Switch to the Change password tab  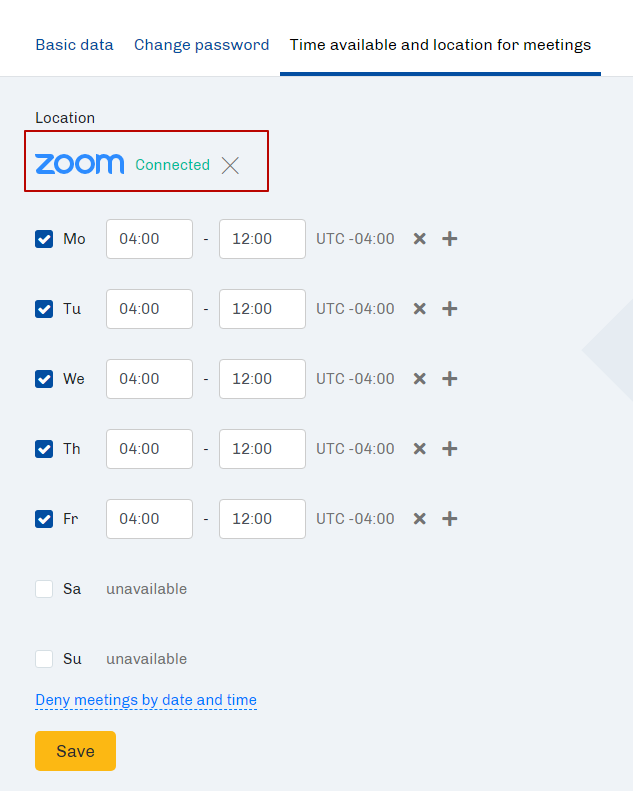tap(202, 45)
